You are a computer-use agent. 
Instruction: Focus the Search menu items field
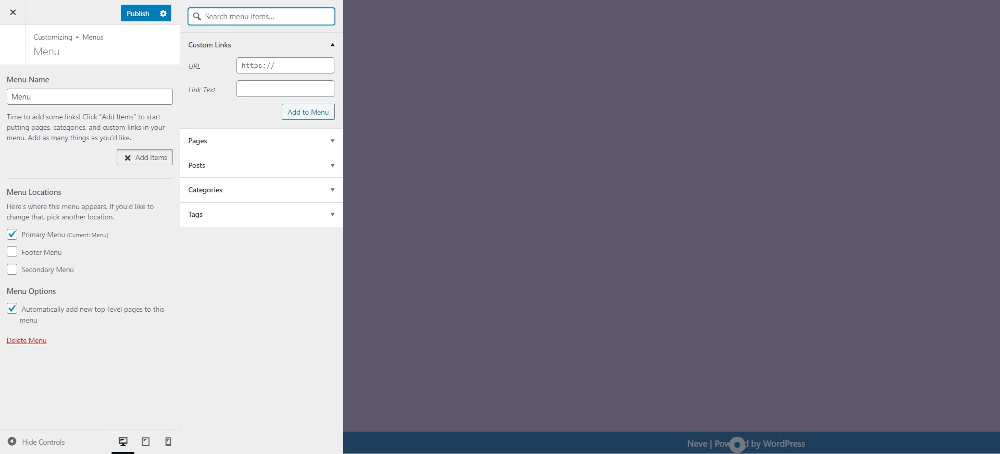click(x=261, y=17)
